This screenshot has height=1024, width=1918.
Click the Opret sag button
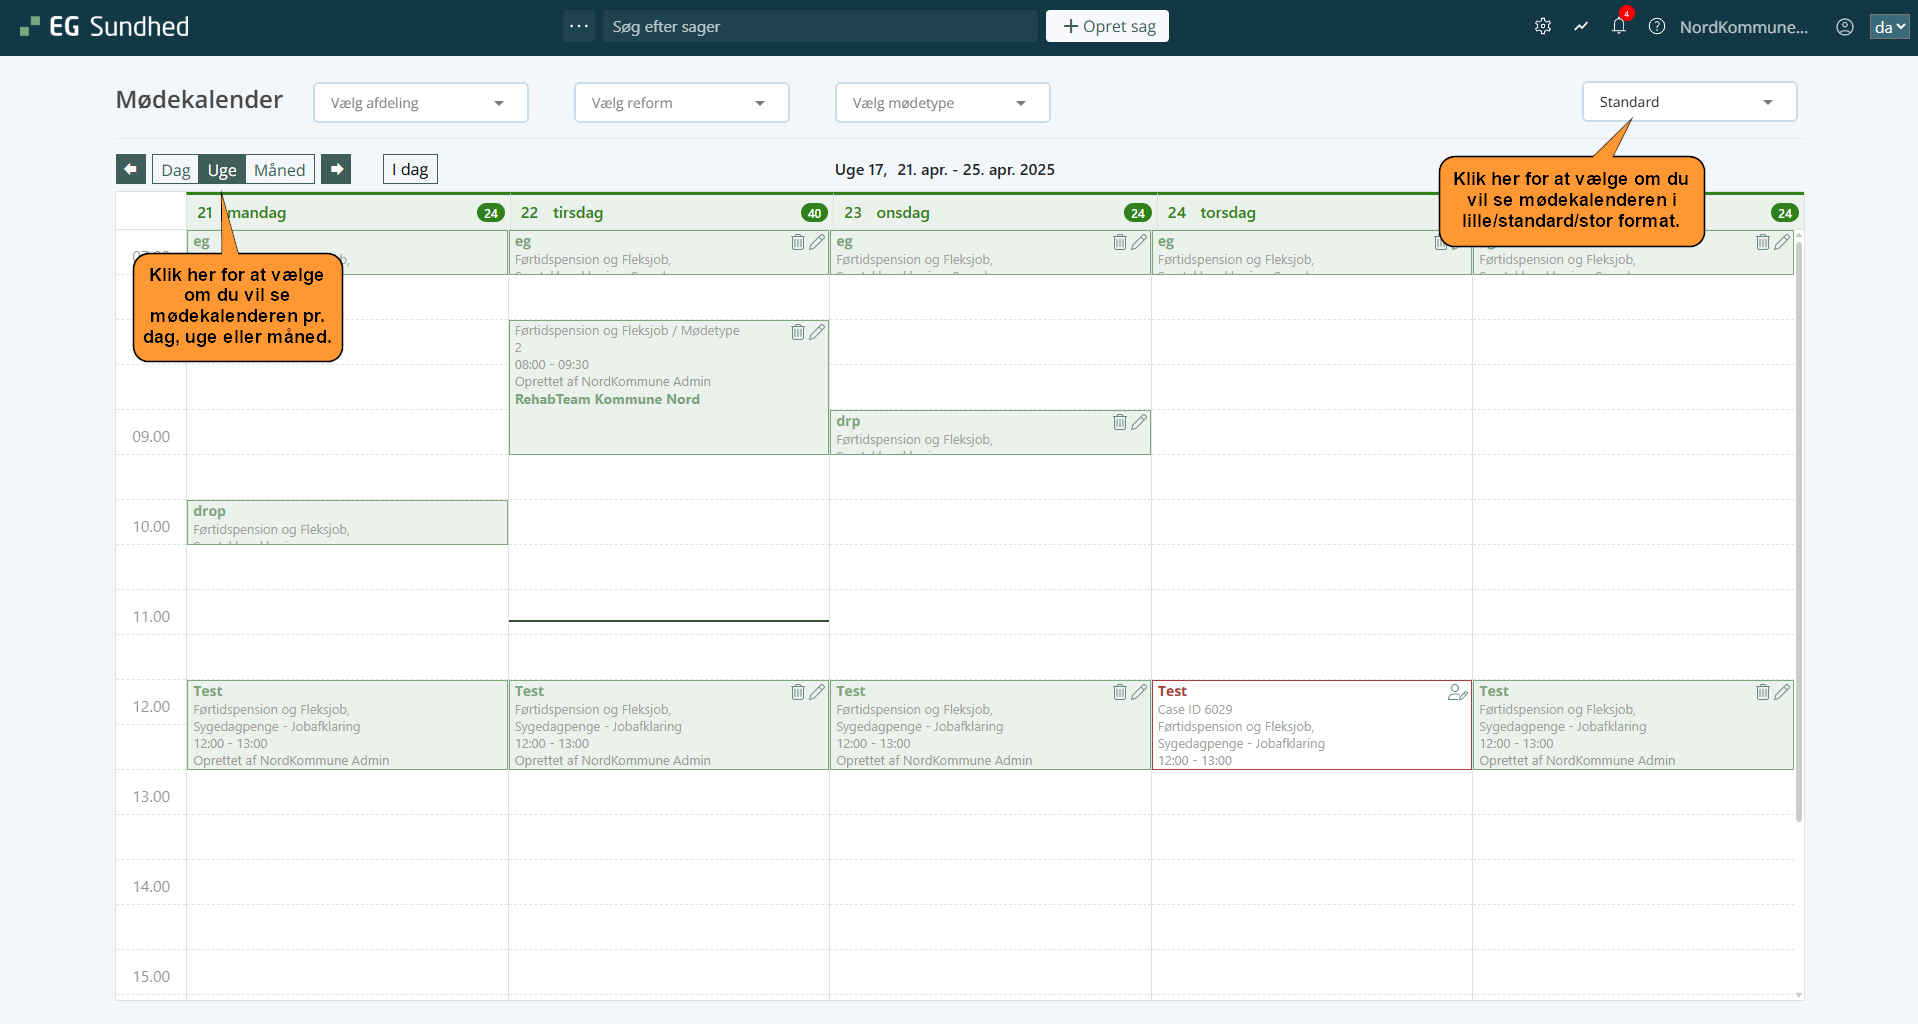(x=1107, y=27)
